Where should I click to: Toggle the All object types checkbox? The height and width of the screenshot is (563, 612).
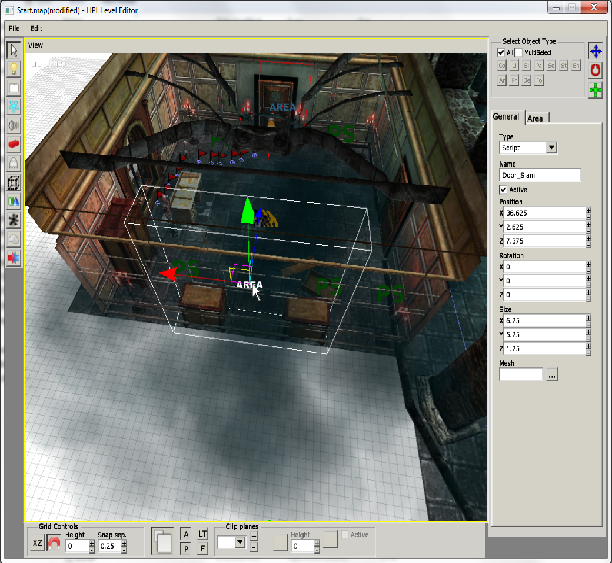pos(501,52)
